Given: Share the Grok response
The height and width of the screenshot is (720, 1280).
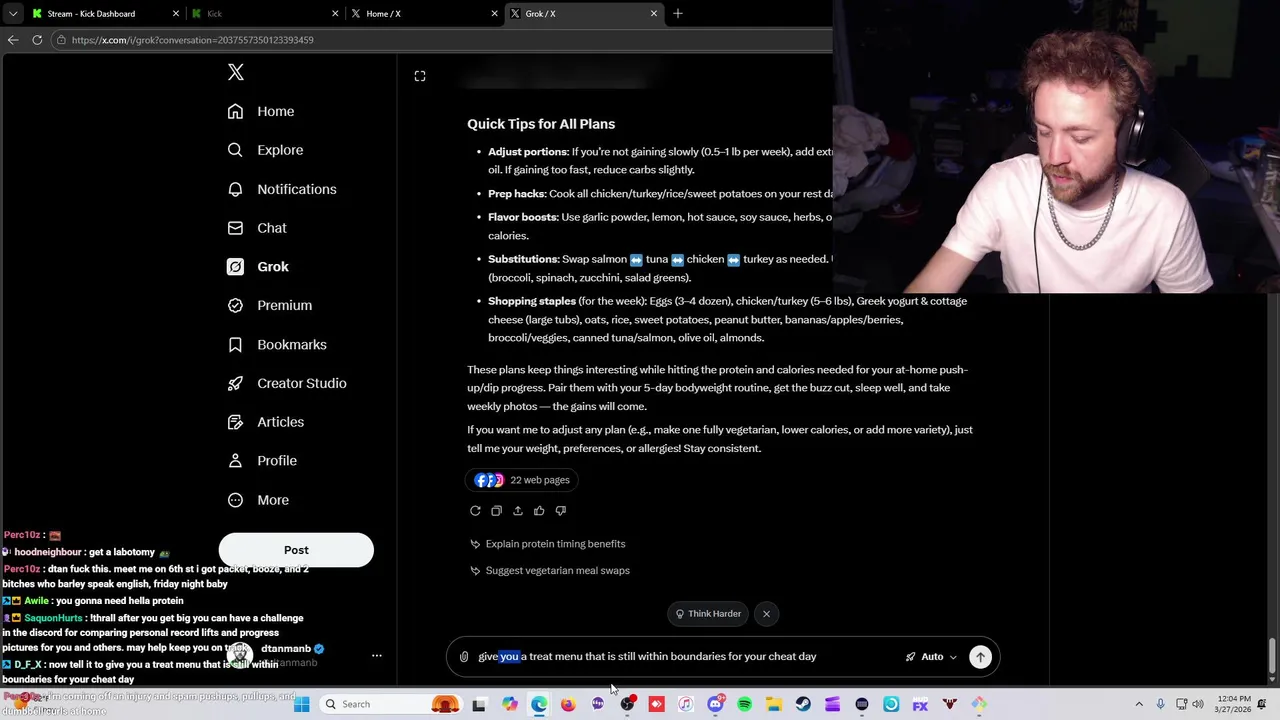Looking at the screenshot, I should (518, 511).
